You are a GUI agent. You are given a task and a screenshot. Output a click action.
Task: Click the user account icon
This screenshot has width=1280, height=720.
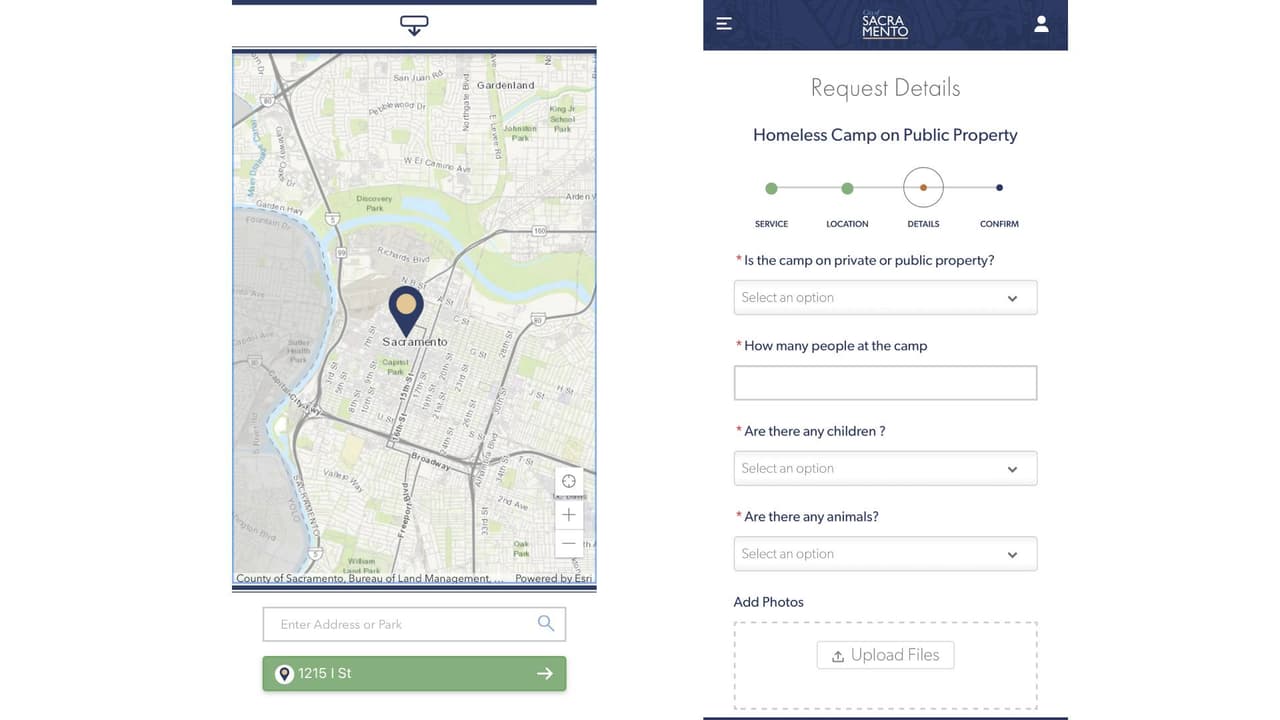(x=1041, y=23)
